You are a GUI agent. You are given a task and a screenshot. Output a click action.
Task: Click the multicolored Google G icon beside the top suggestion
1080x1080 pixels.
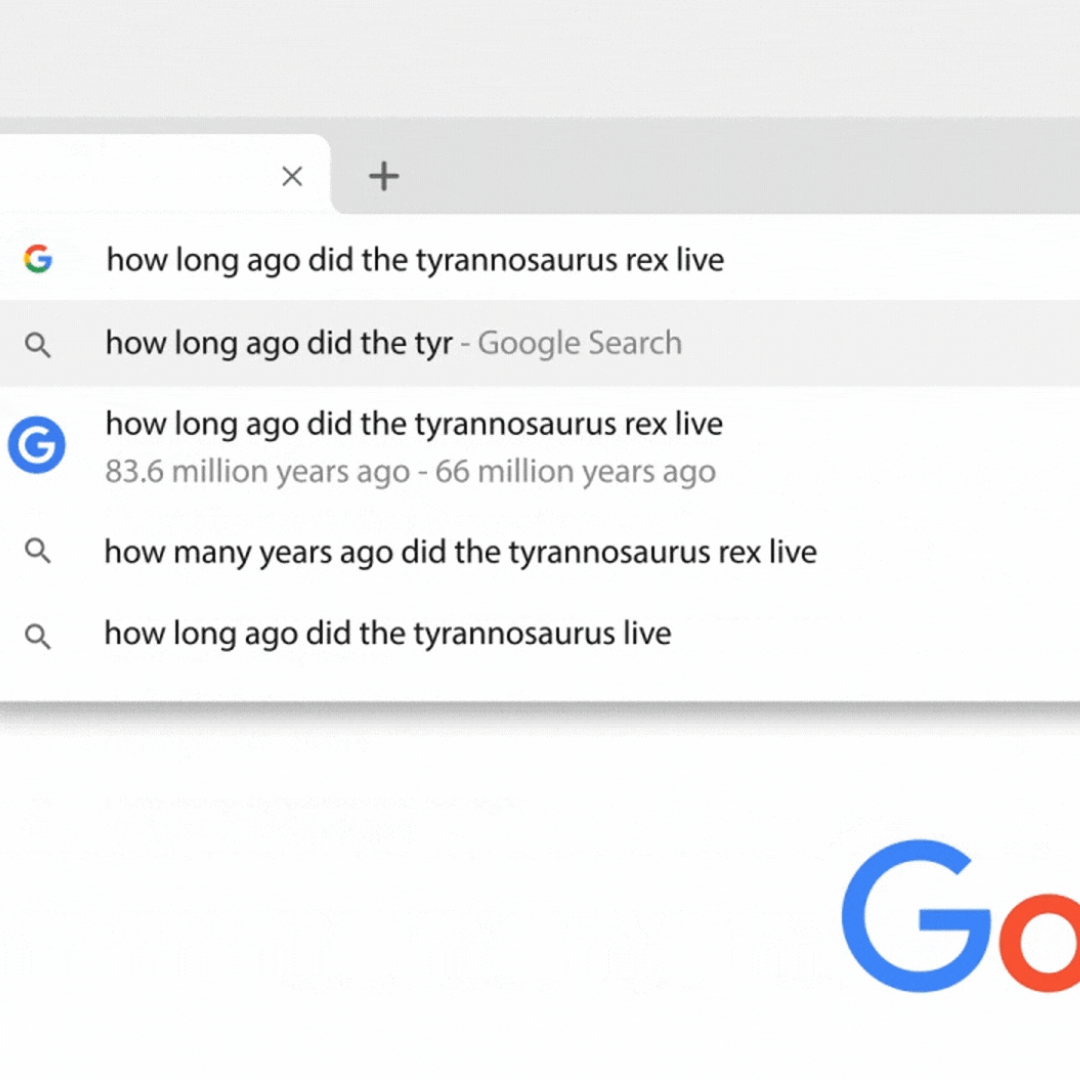coord(37,259)
